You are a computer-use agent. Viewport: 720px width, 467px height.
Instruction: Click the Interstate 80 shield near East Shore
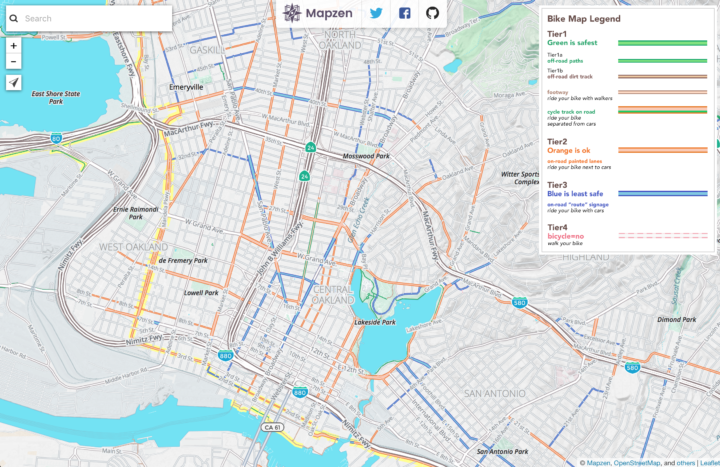pos(56,138)
